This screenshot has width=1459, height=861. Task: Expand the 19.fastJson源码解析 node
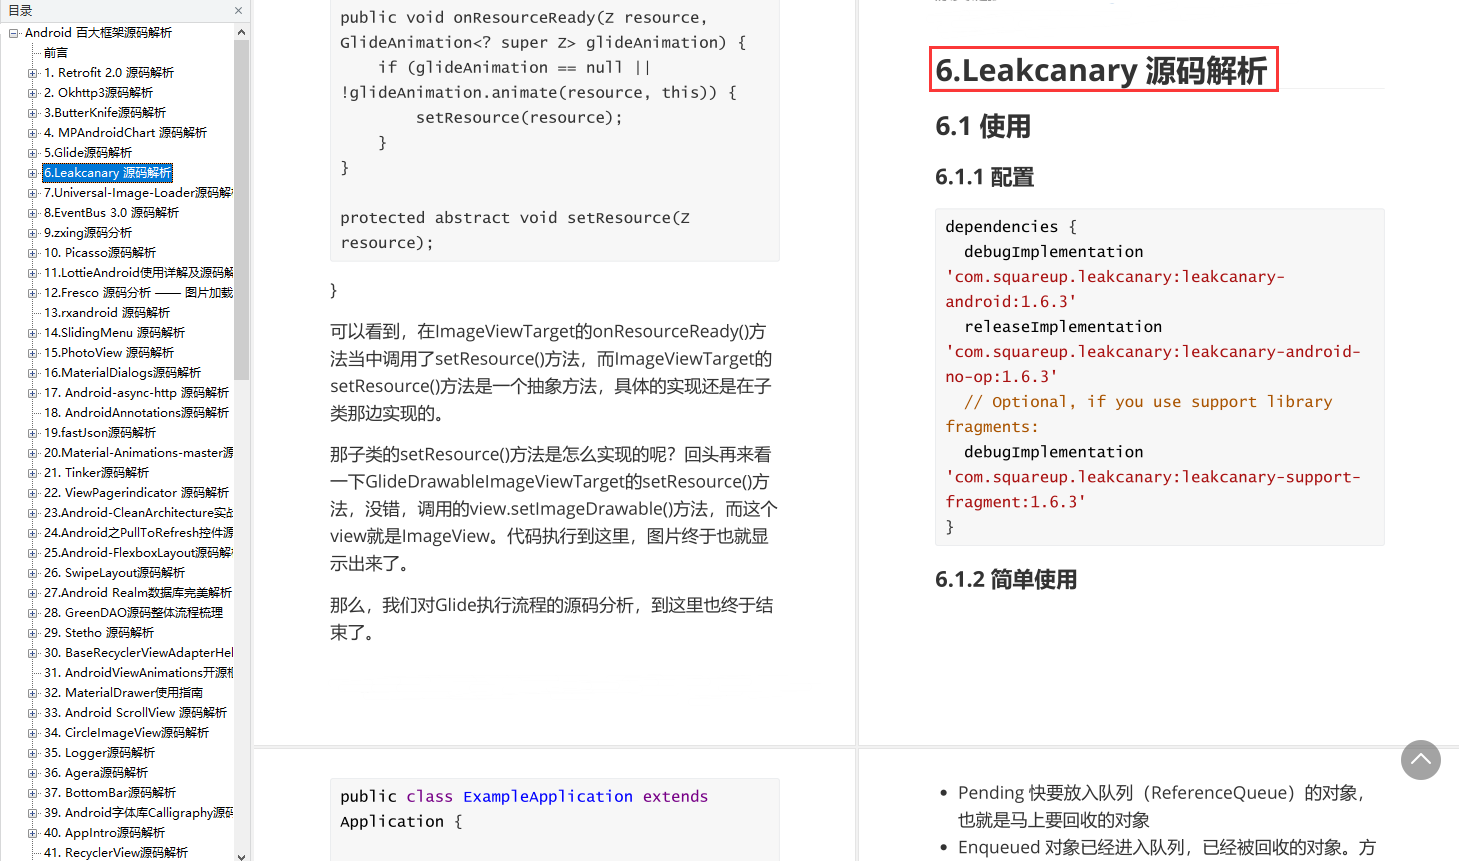click(33, 433)
